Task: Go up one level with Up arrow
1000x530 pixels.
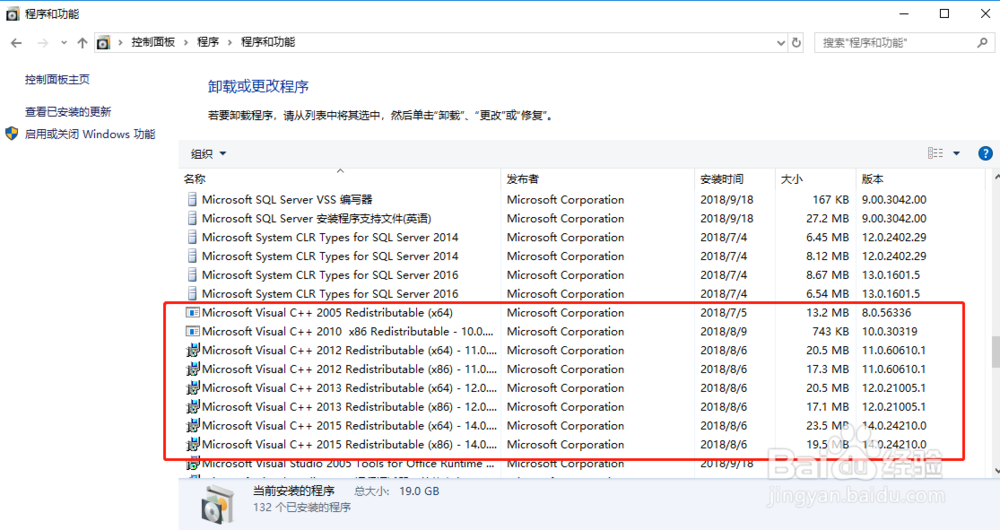Action: coord(82,43)
